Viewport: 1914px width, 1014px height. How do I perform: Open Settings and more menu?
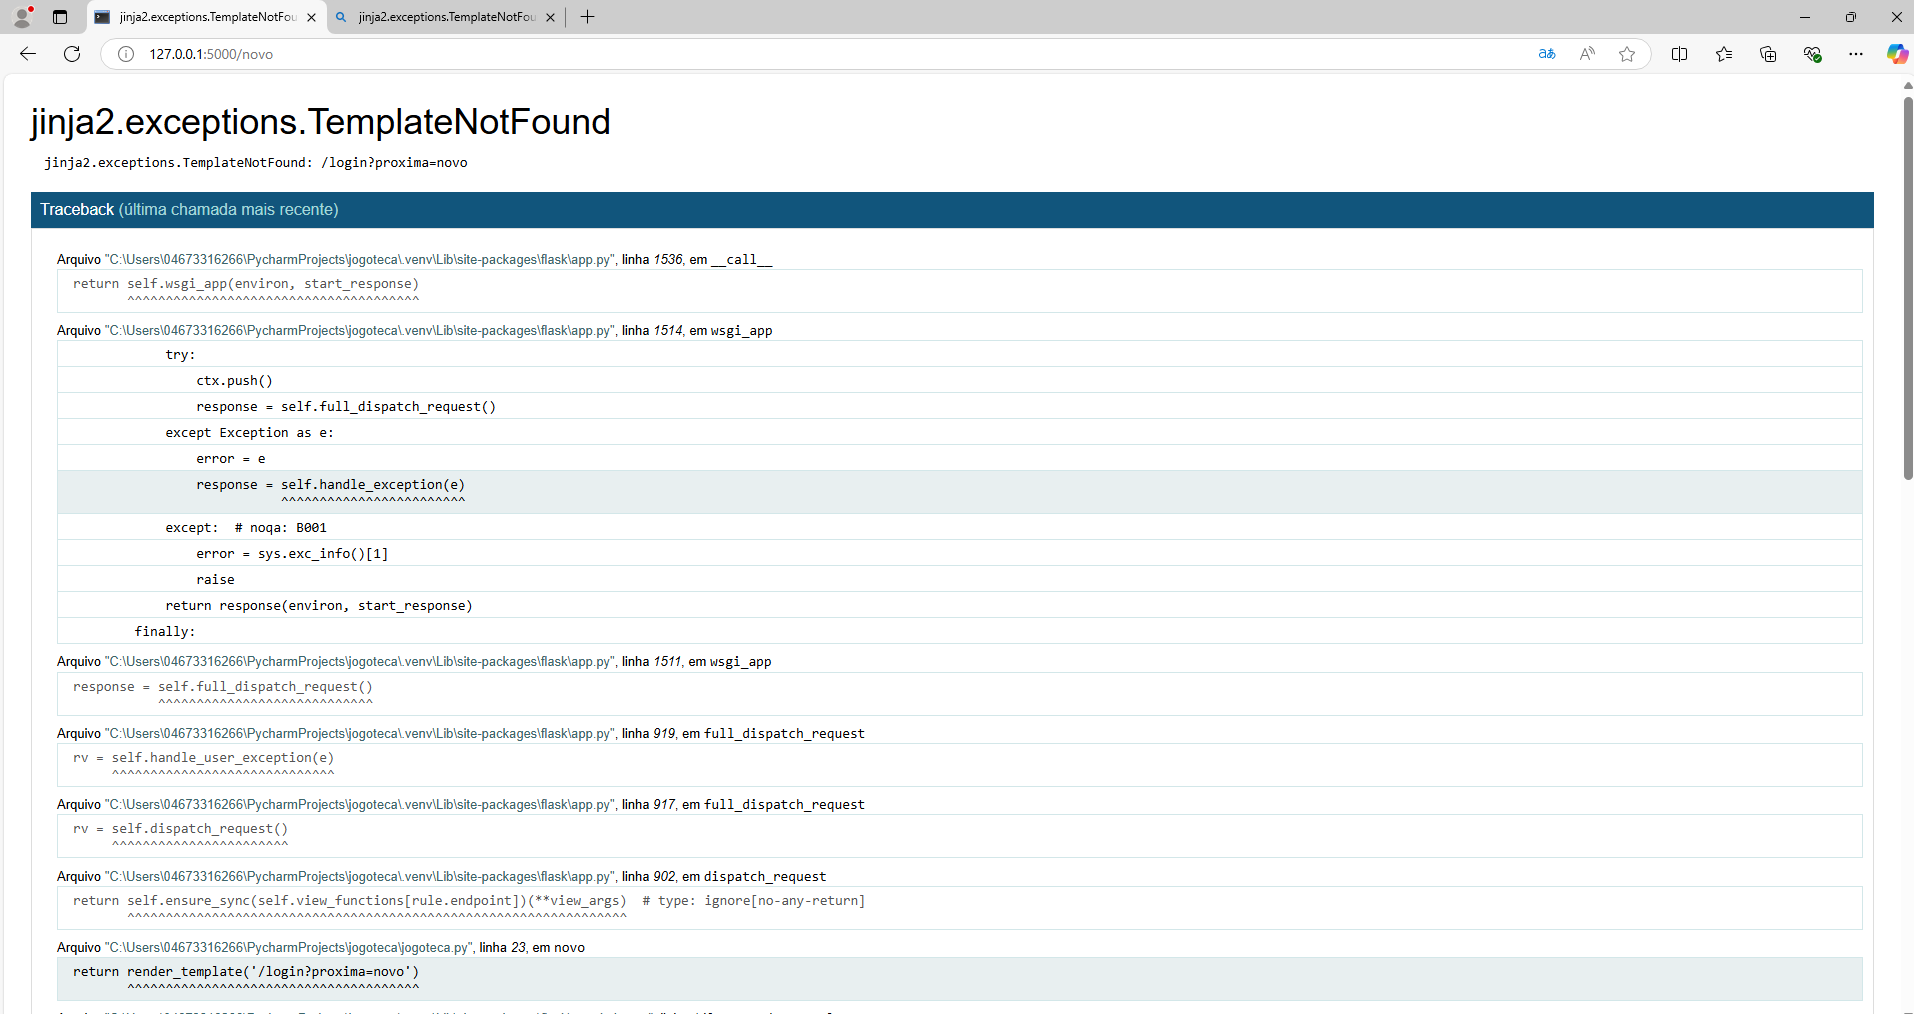(1856, 54)
